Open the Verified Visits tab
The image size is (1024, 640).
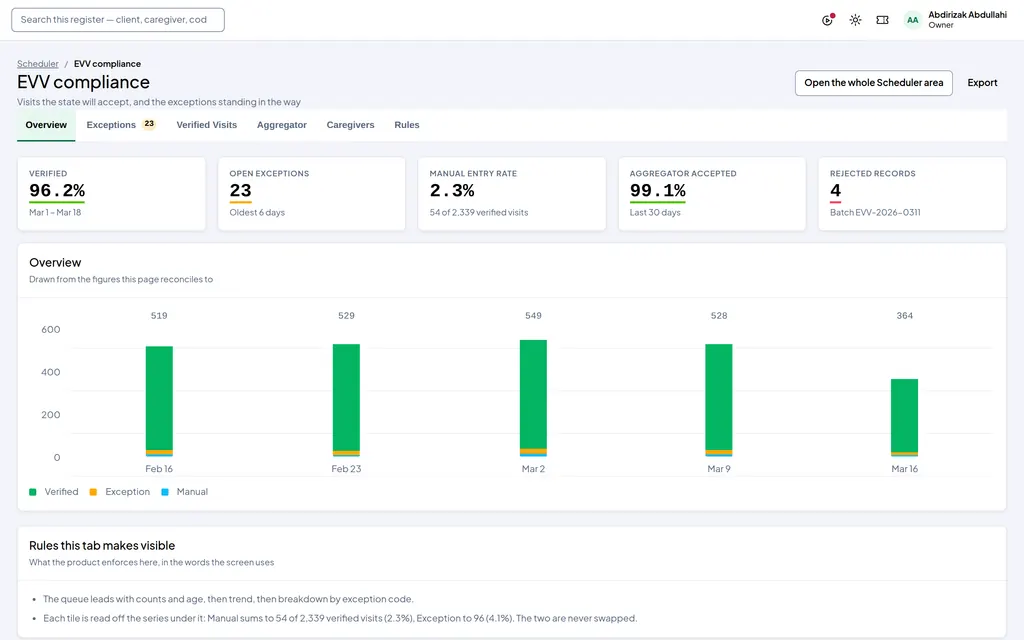point(206,125)
